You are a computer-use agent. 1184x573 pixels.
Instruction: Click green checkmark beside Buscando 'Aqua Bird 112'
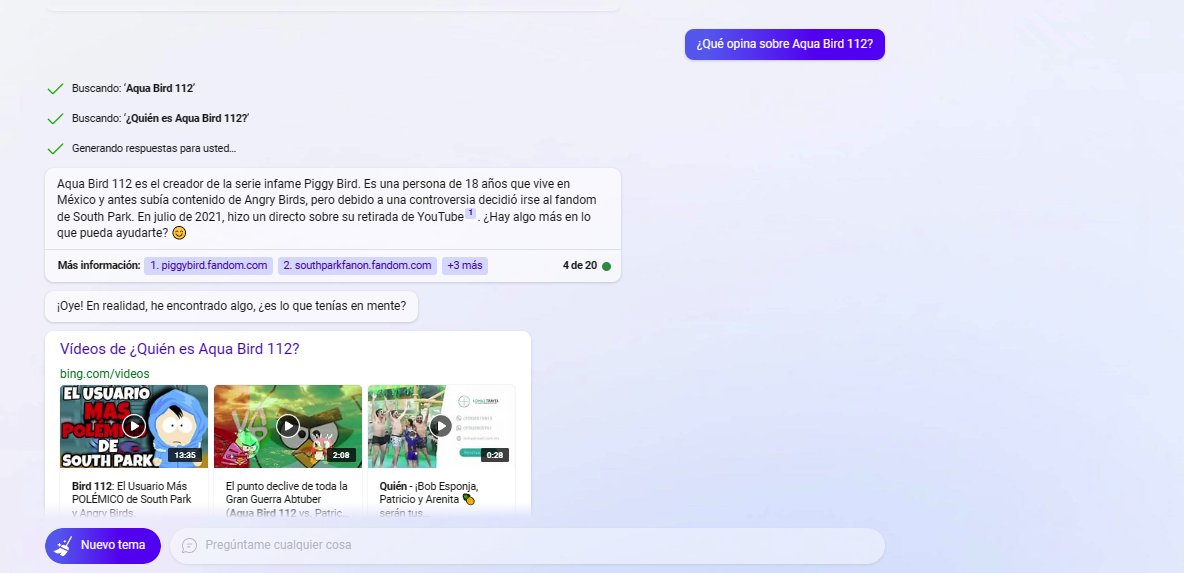click(55, 89)
